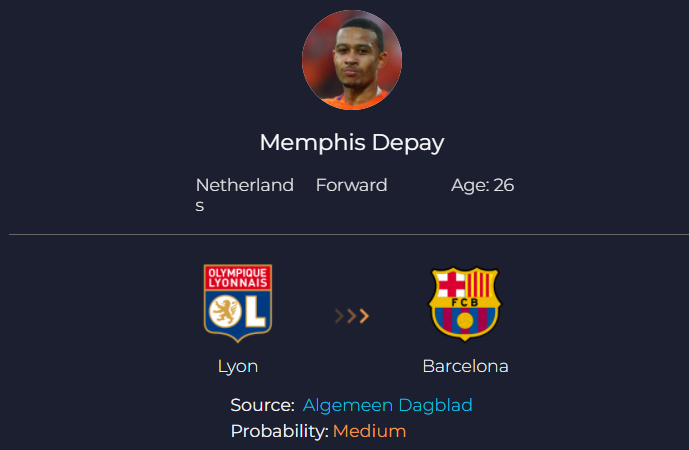Click the football at Barcelona crest bottom
Viewport: 689px width, 450px height.
pos(464,322)
